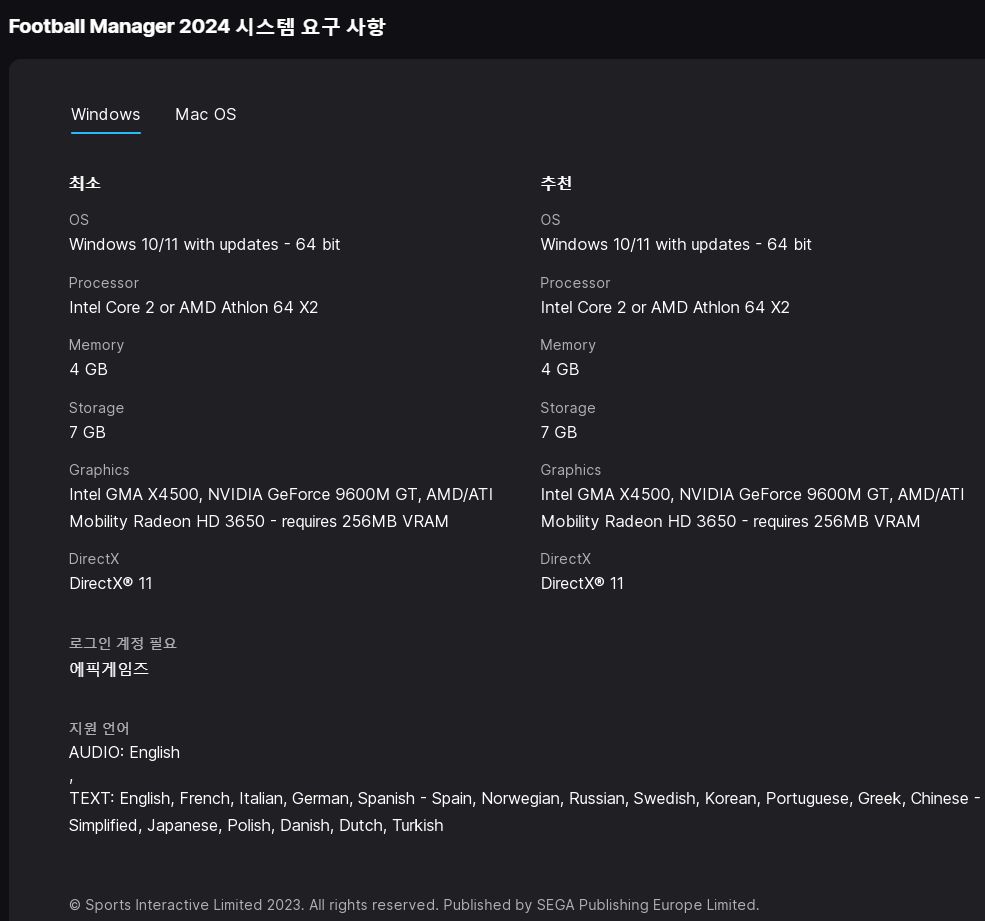
Task: Click the Memory label under 추천
Action: coord(568,345)
